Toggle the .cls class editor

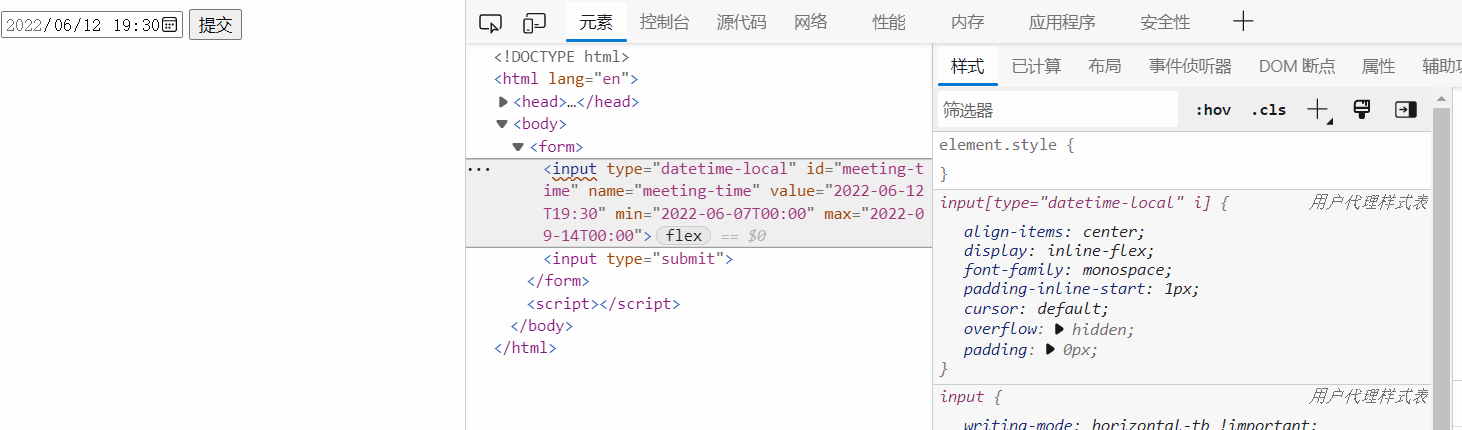[x=1269, y=110]
